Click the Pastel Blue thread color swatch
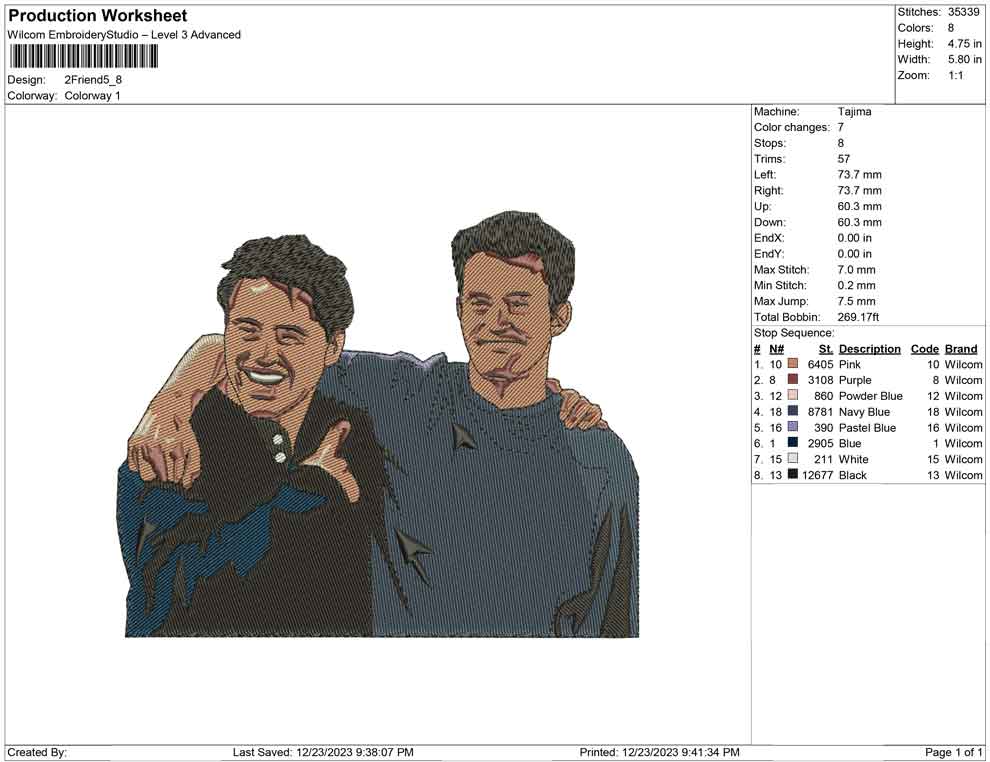The image size is (990, 762). 793,427
